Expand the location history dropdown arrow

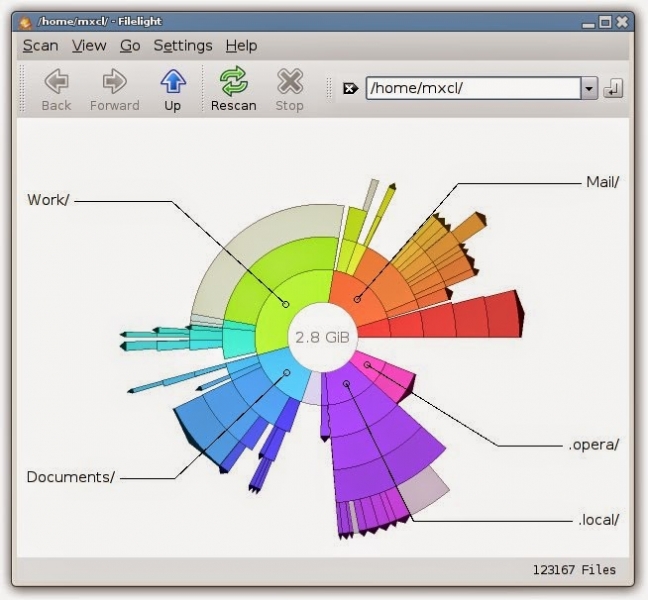tap(589, 88)
